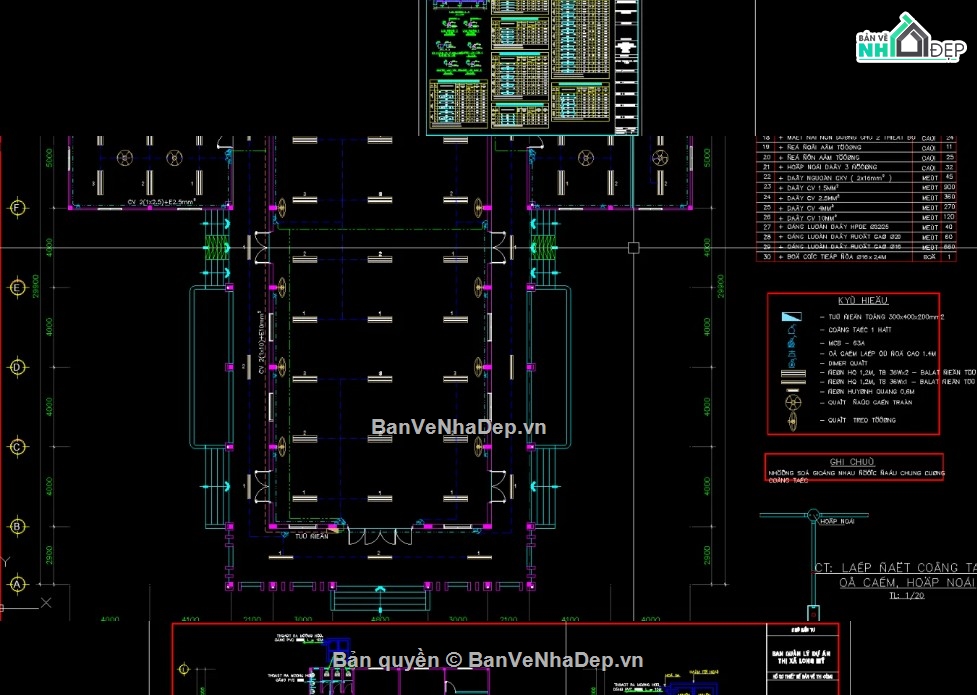Select table row 30 'BOÄ COÏC TIEÁP ÑÒA Ø16x2,4M'
977x695 pixels.
click(856, 257)
